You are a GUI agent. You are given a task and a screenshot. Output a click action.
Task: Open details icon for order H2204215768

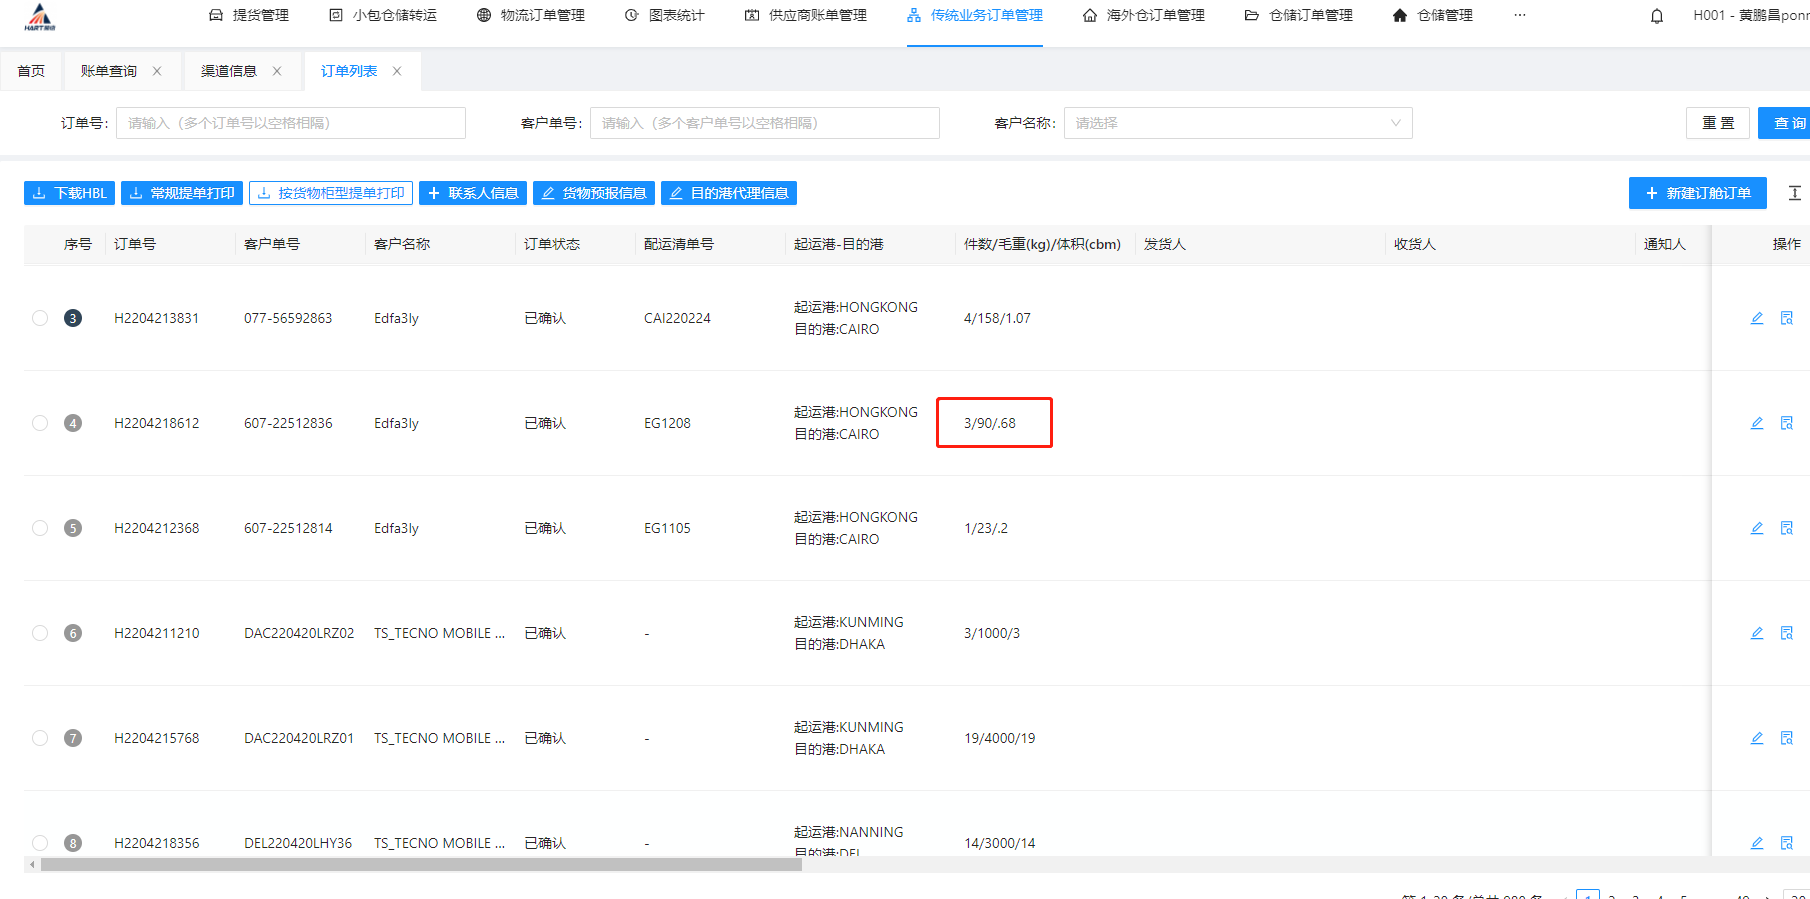click(1786, 738)
